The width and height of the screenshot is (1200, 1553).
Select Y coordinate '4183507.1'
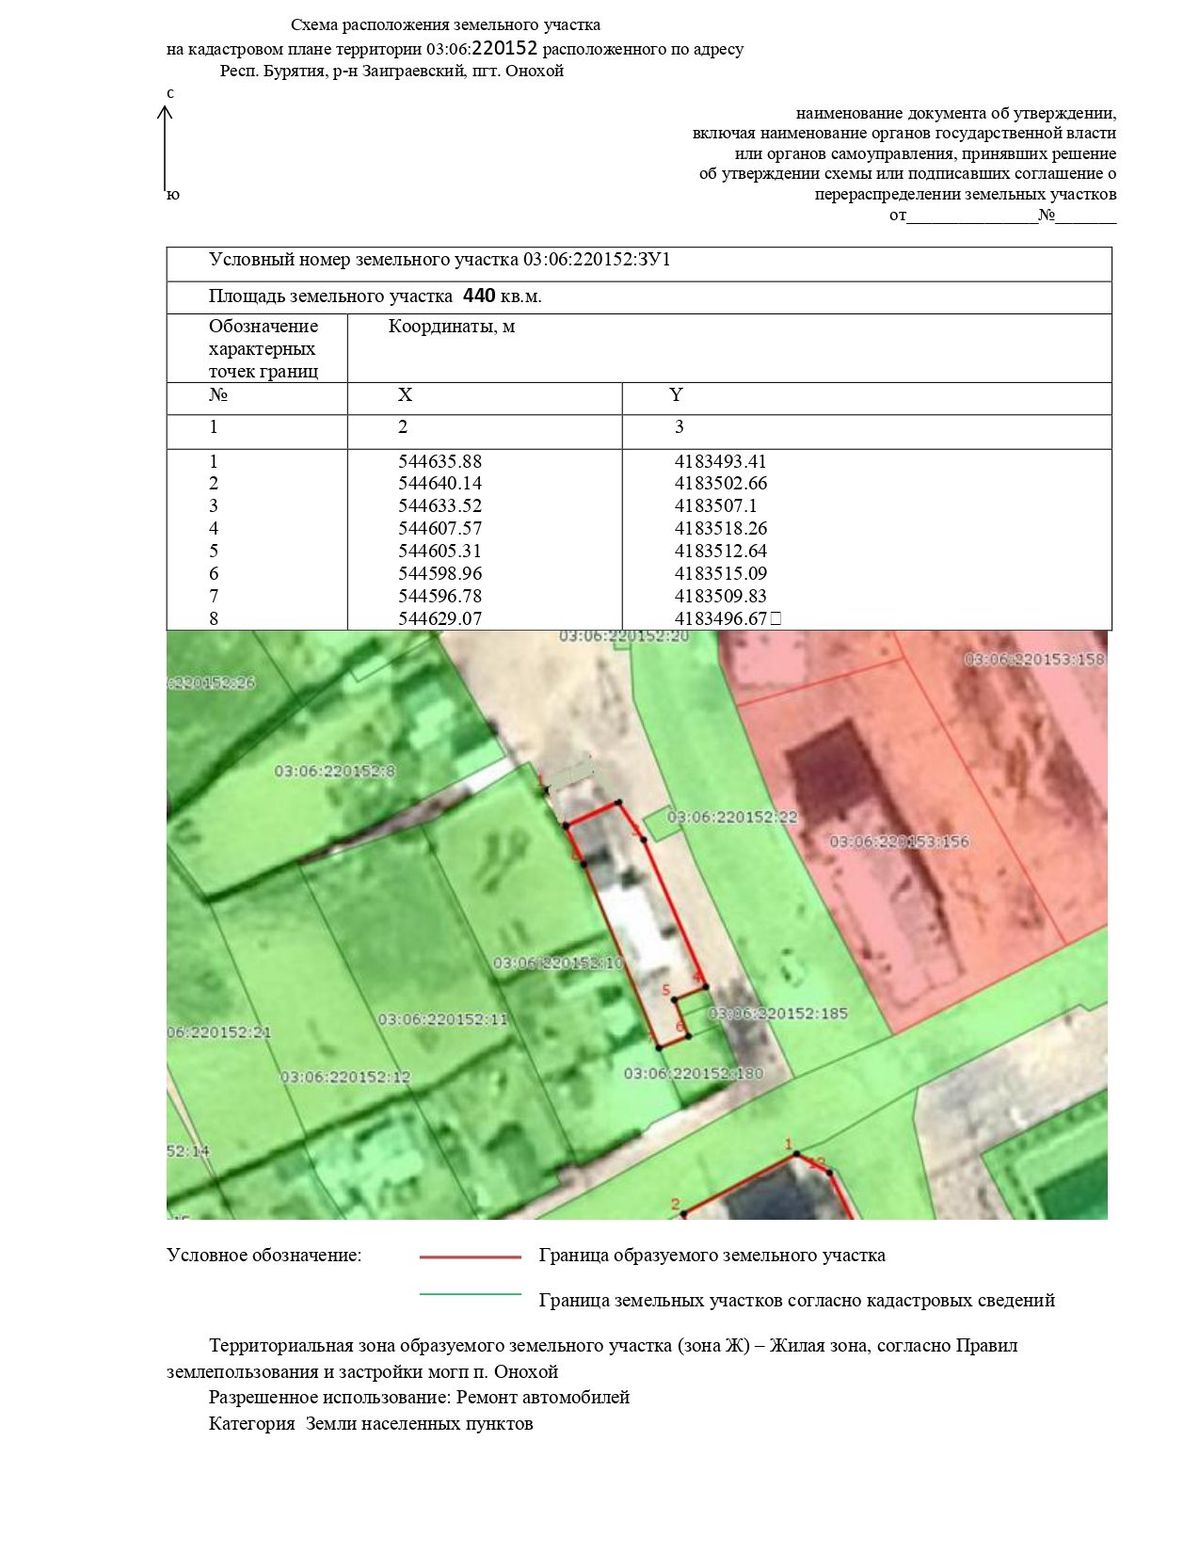tap(716, 506)
